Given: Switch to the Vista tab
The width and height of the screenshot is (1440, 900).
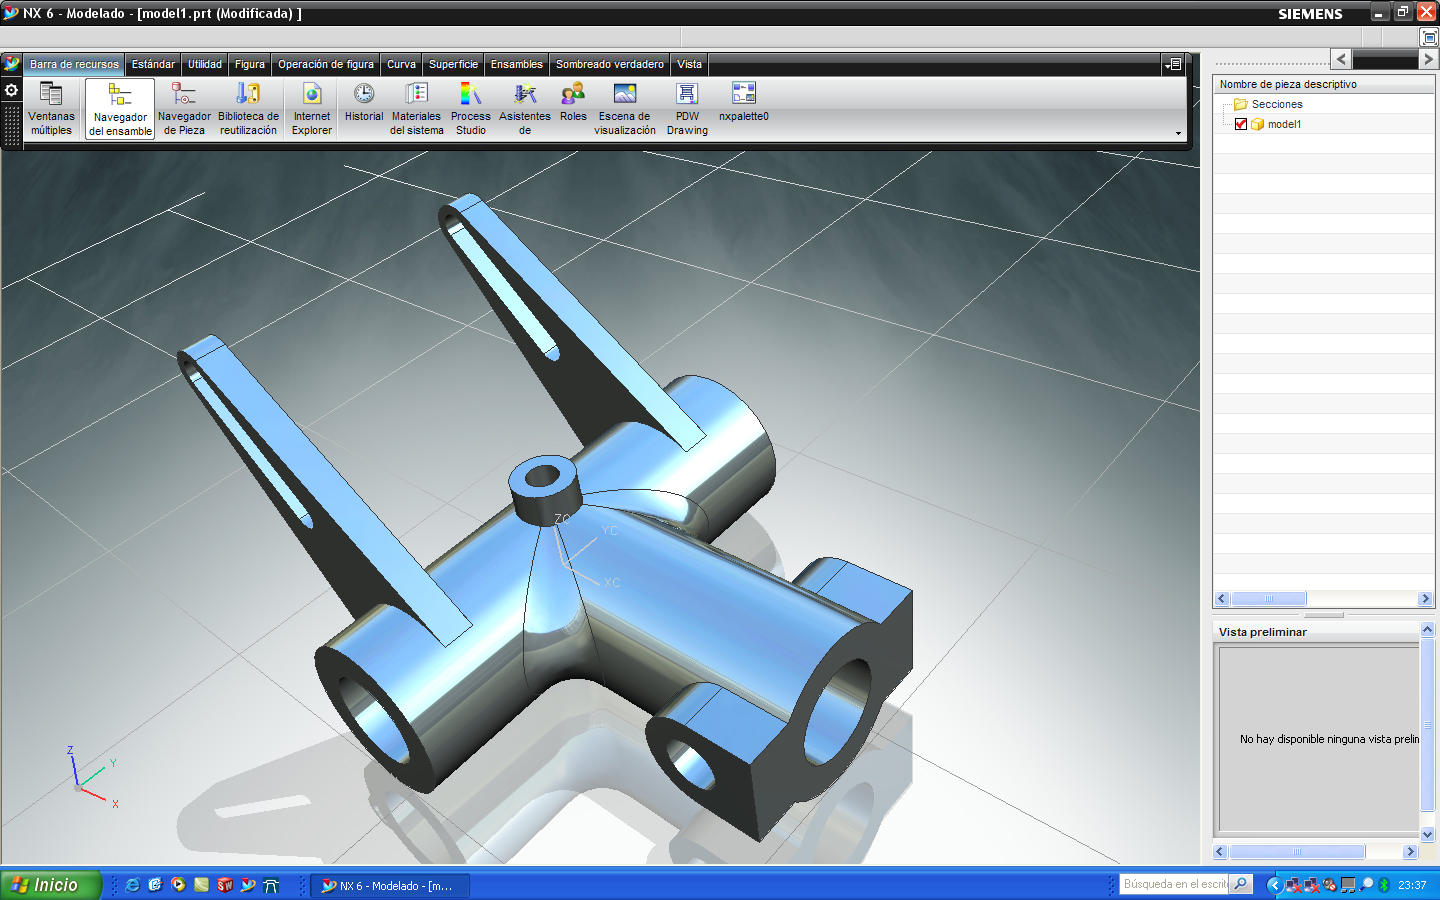Looking at the screenshot, I should (x=689, y=64).
